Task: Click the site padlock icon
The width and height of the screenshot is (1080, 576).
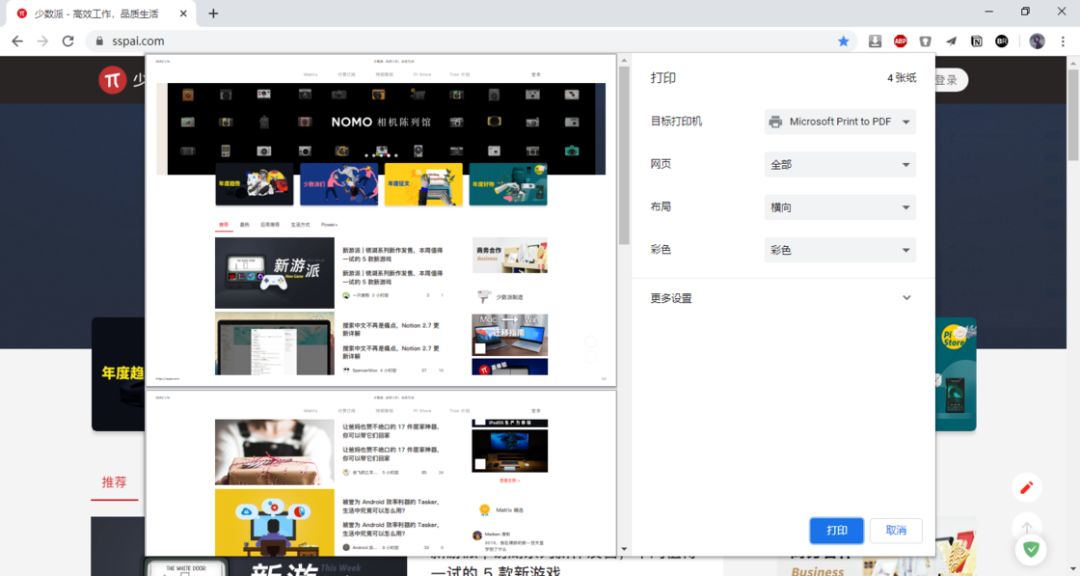Action: [99, 41]
